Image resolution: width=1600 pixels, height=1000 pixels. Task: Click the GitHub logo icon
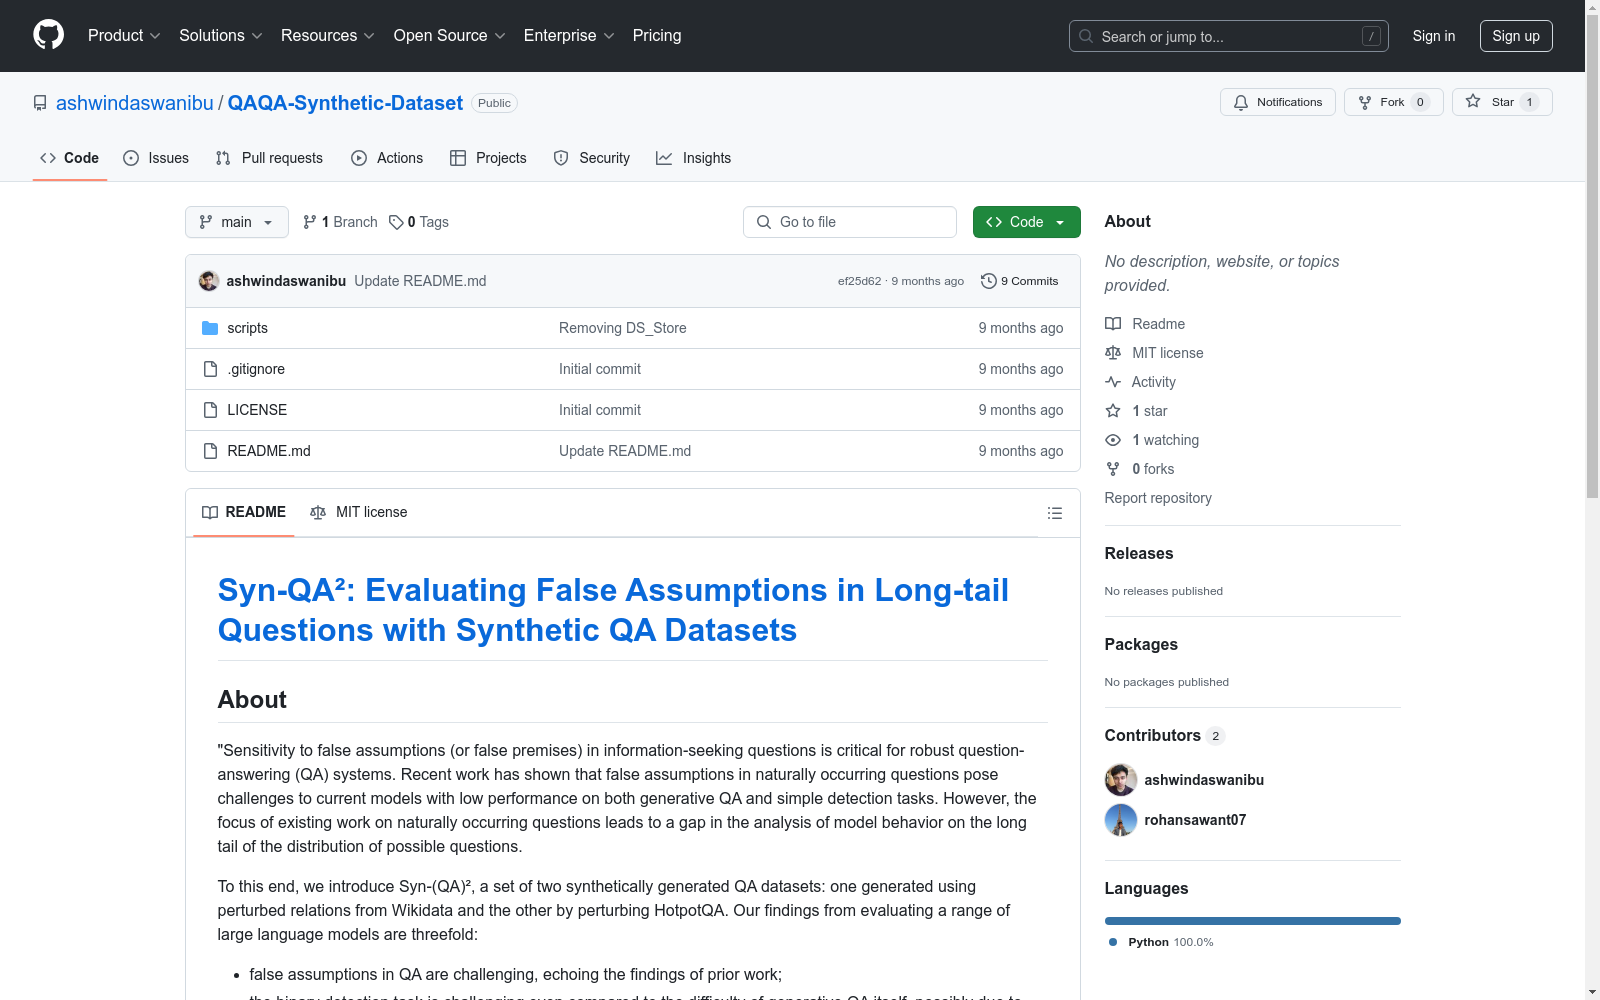pyautogui.click(x=48, y=35)
